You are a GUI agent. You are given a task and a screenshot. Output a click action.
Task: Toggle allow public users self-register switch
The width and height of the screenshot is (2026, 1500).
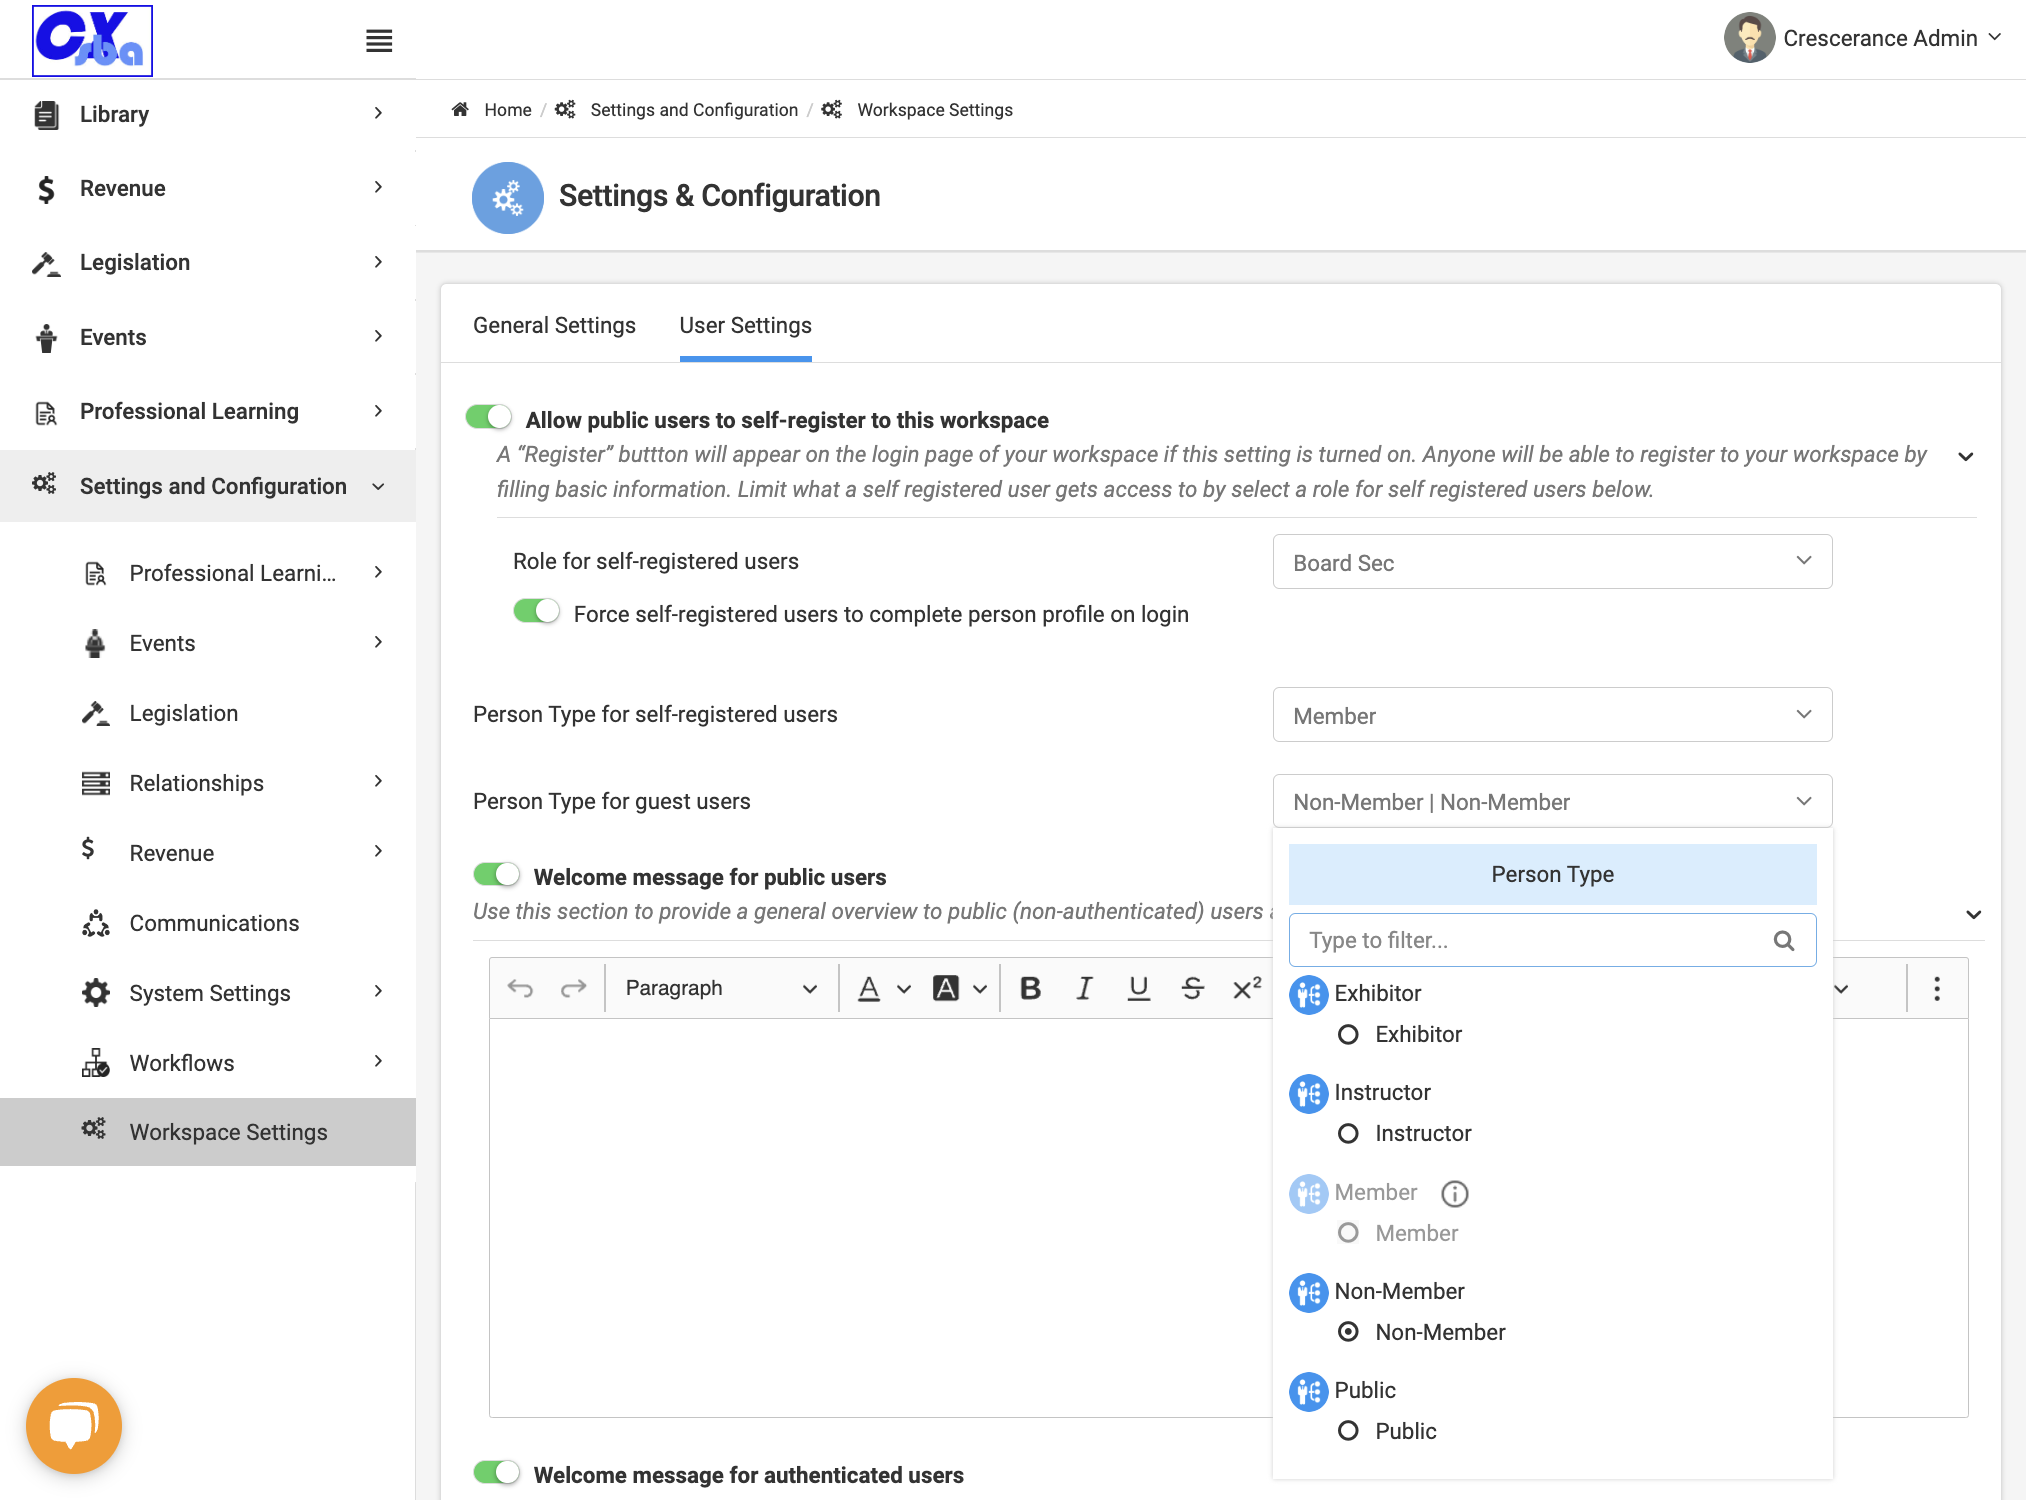click(x=489, y=417)
